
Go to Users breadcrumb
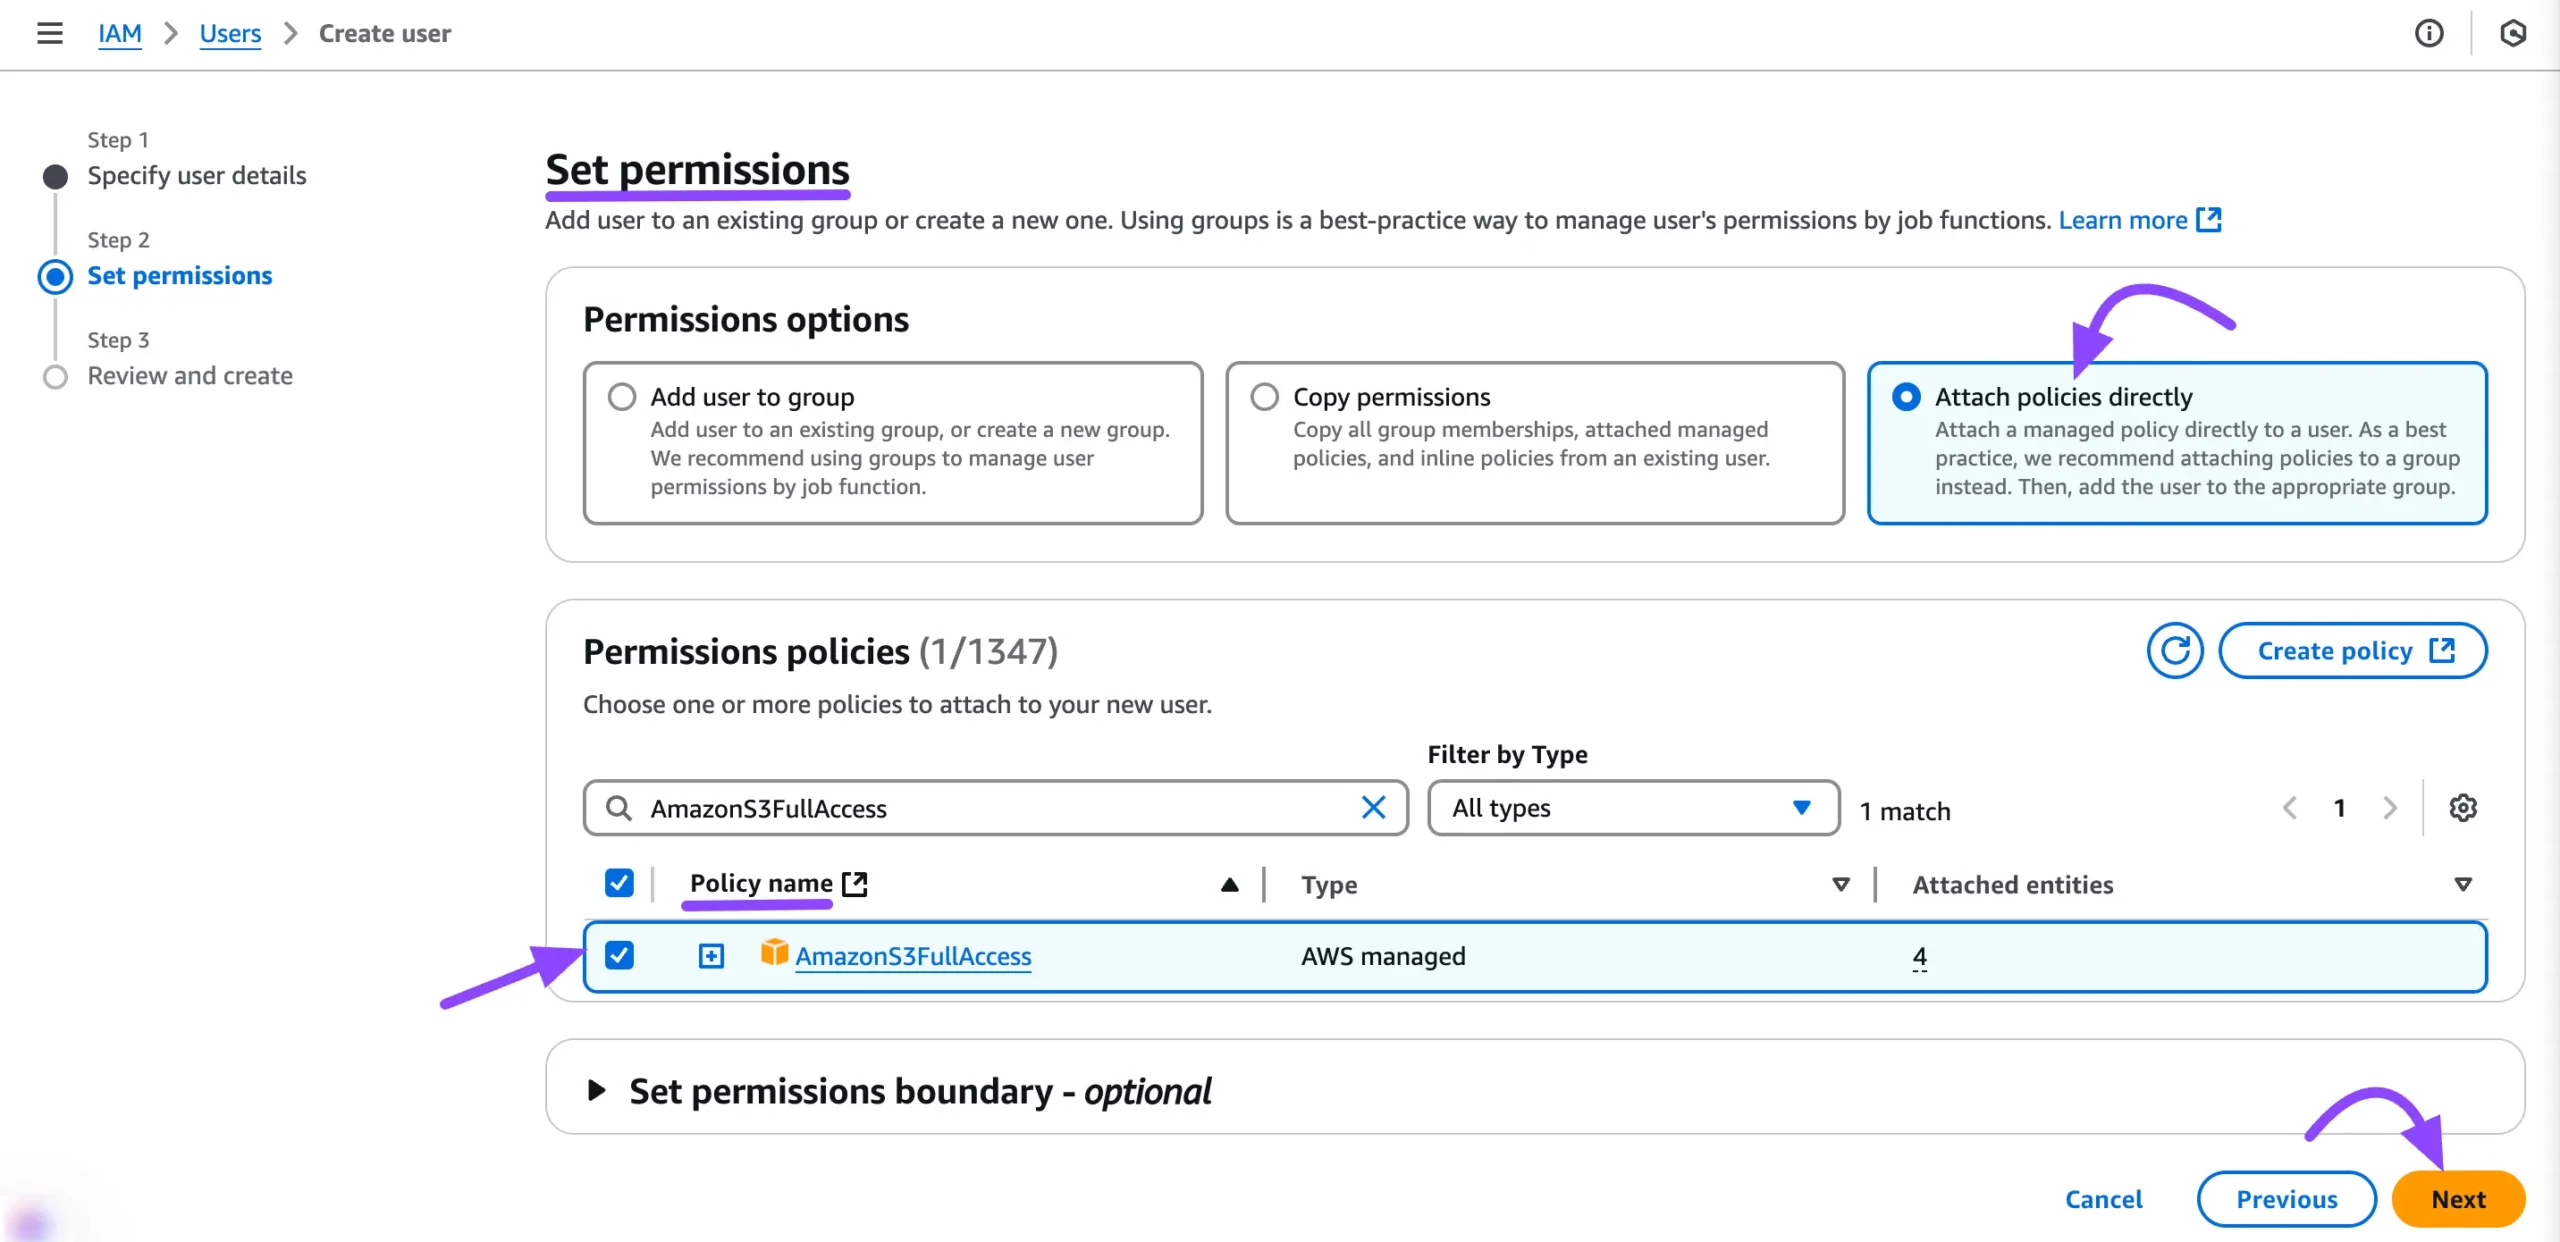(x=230, y=33)
